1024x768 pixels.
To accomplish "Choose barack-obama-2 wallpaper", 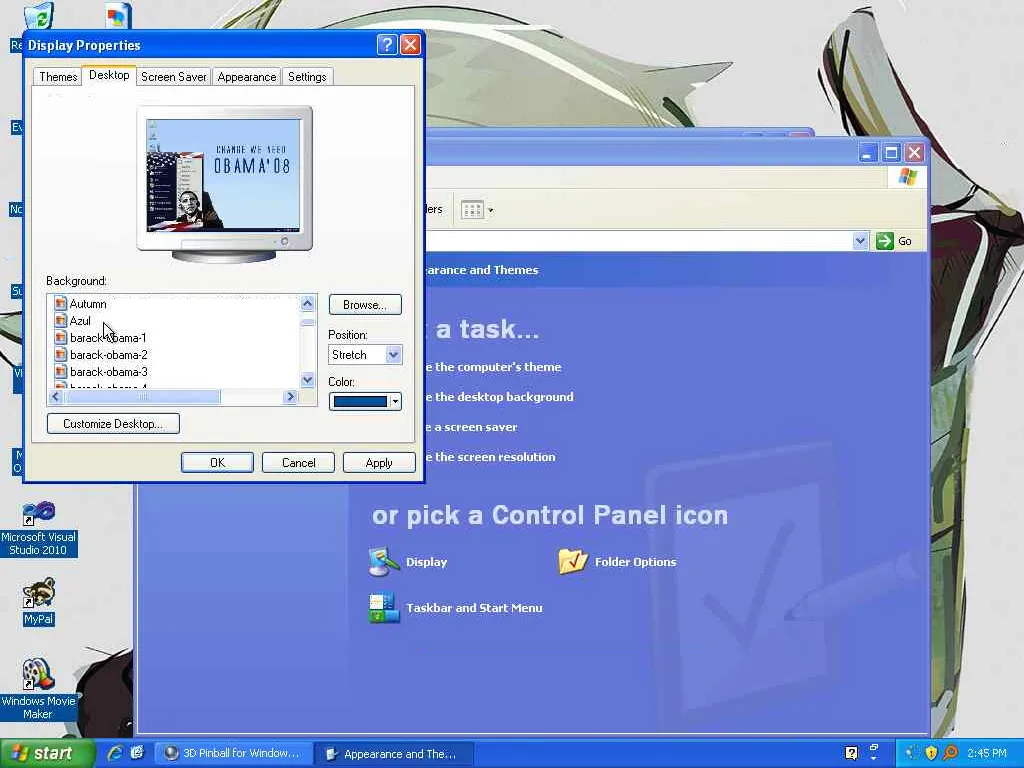I will pyautogui.click(x=109, y=355).
